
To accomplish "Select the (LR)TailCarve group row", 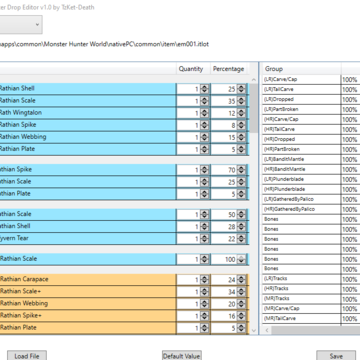I will (x=301, y=89).
